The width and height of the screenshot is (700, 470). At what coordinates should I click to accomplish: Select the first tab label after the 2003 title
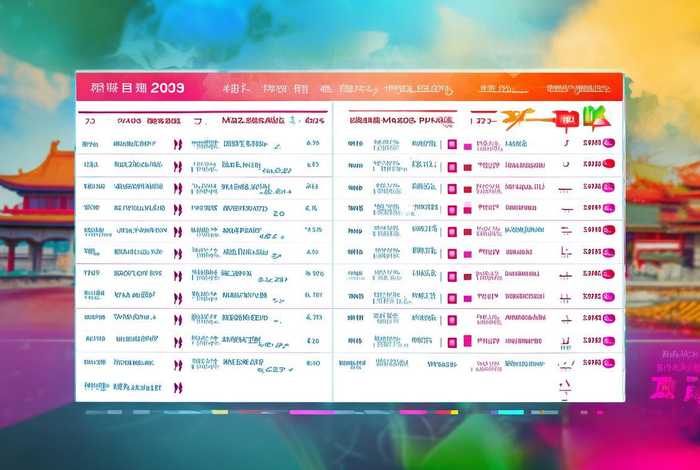pyautogui.click(x=237, y=88)
